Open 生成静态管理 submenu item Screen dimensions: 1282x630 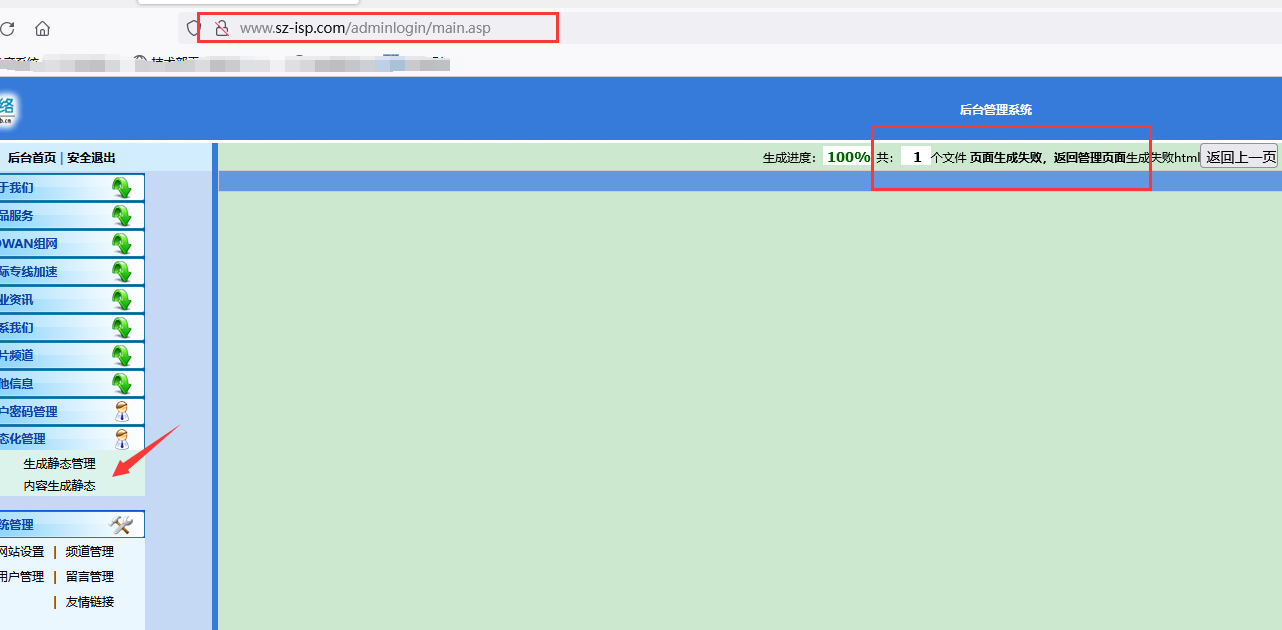click(59, 464)
